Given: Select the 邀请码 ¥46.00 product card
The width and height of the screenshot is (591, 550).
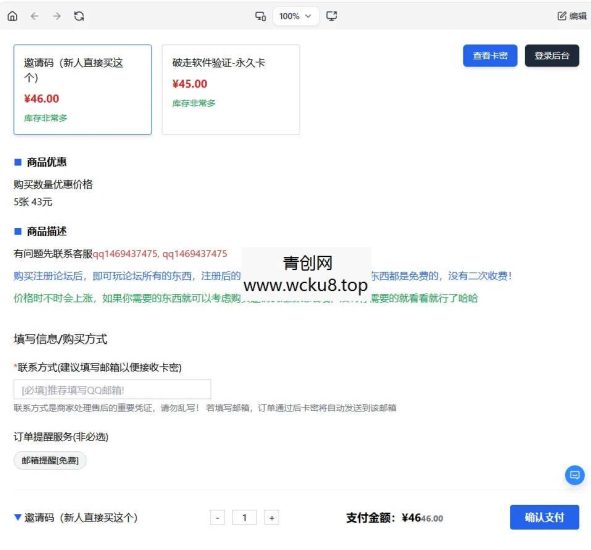Looking at the screenshot, I should (x=83, y=89).
